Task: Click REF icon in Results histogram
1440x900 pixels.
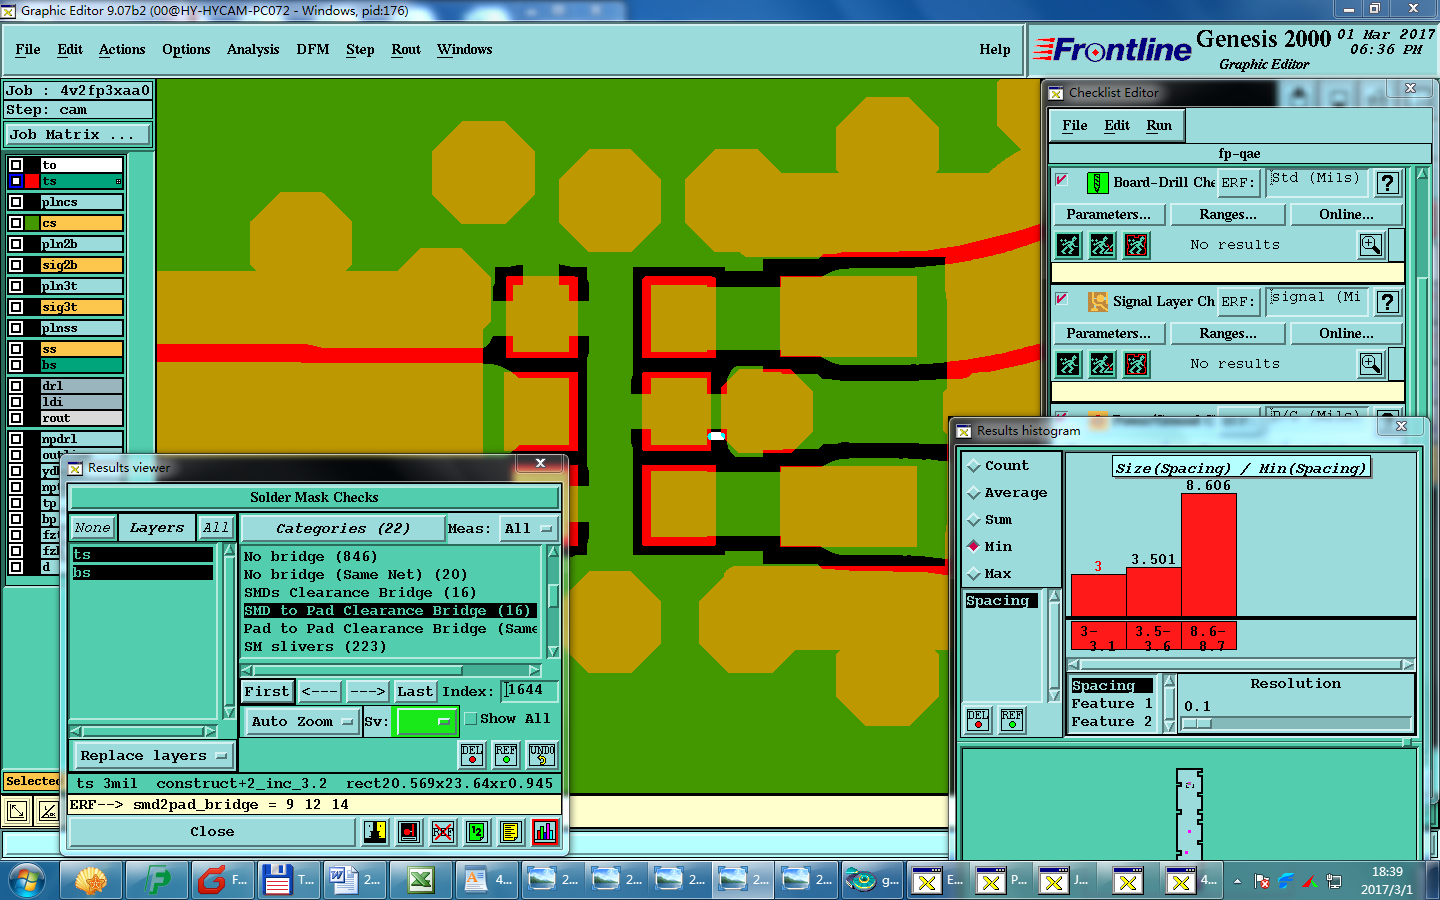Action: click(1012, 720)
